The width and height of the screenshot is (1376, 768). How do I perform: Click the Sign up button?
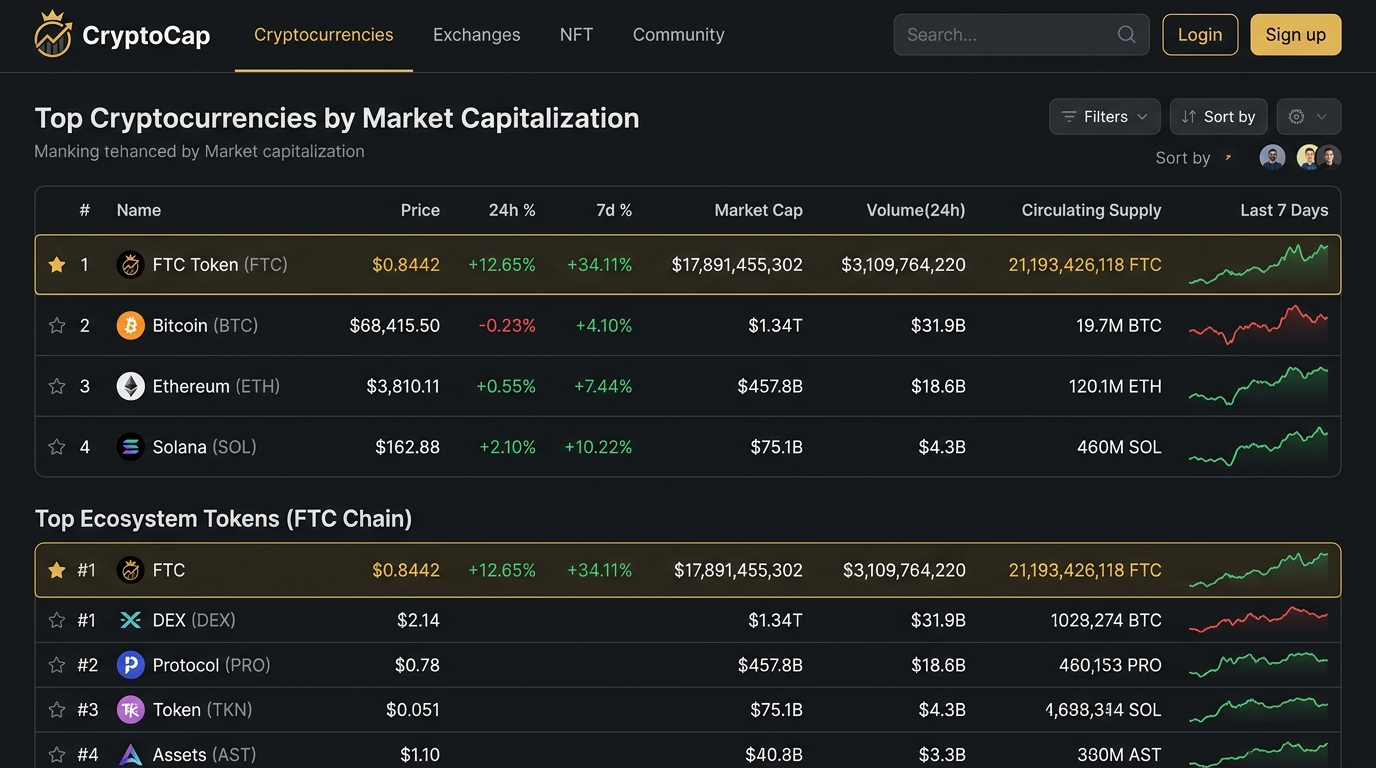pyautogui.click(x=1296, y=34)
